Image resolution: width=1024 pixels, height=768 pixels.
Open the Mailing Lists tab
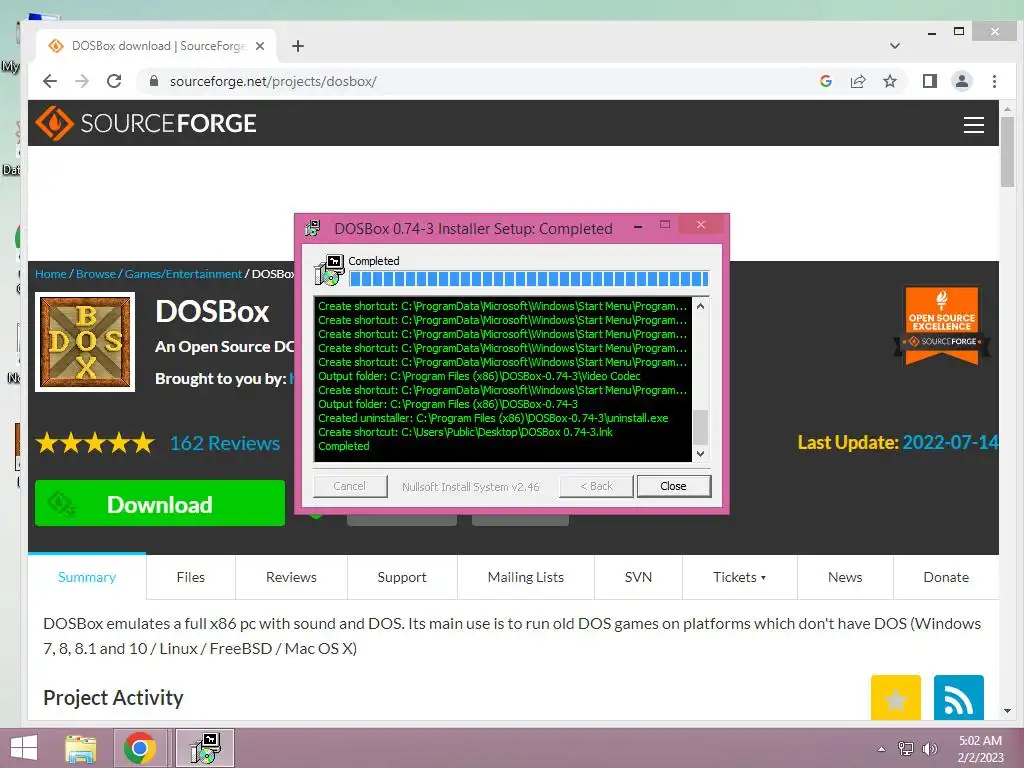526,577
